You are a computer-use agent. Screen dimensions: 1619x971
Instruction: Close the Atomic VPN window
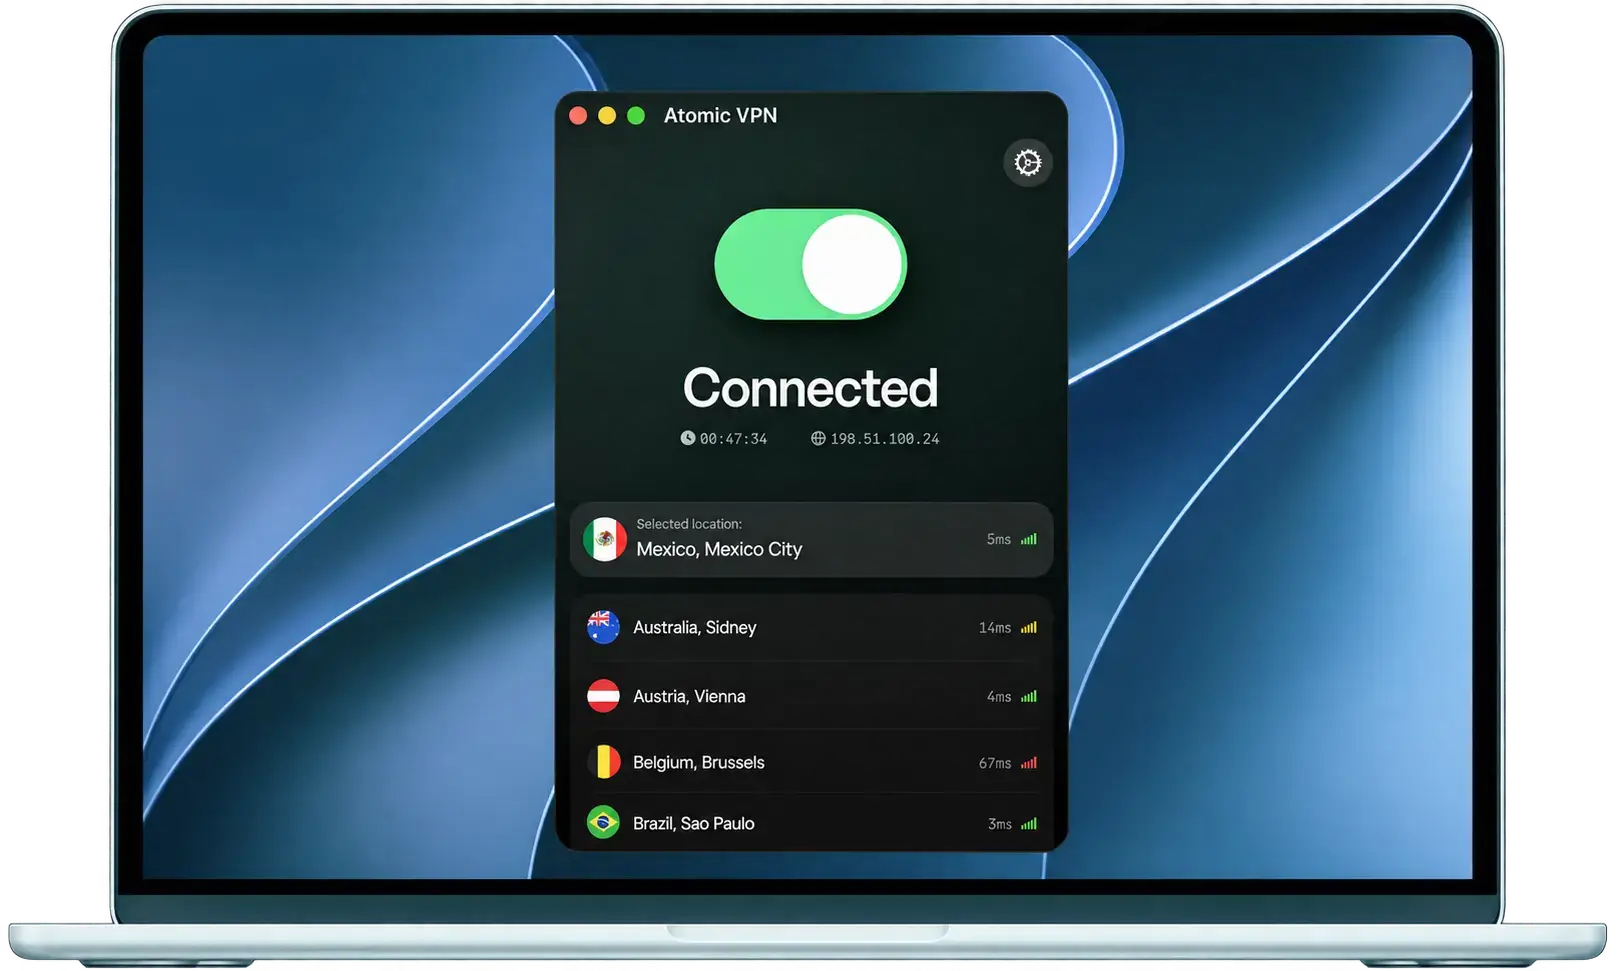click(x=578, y=116)
